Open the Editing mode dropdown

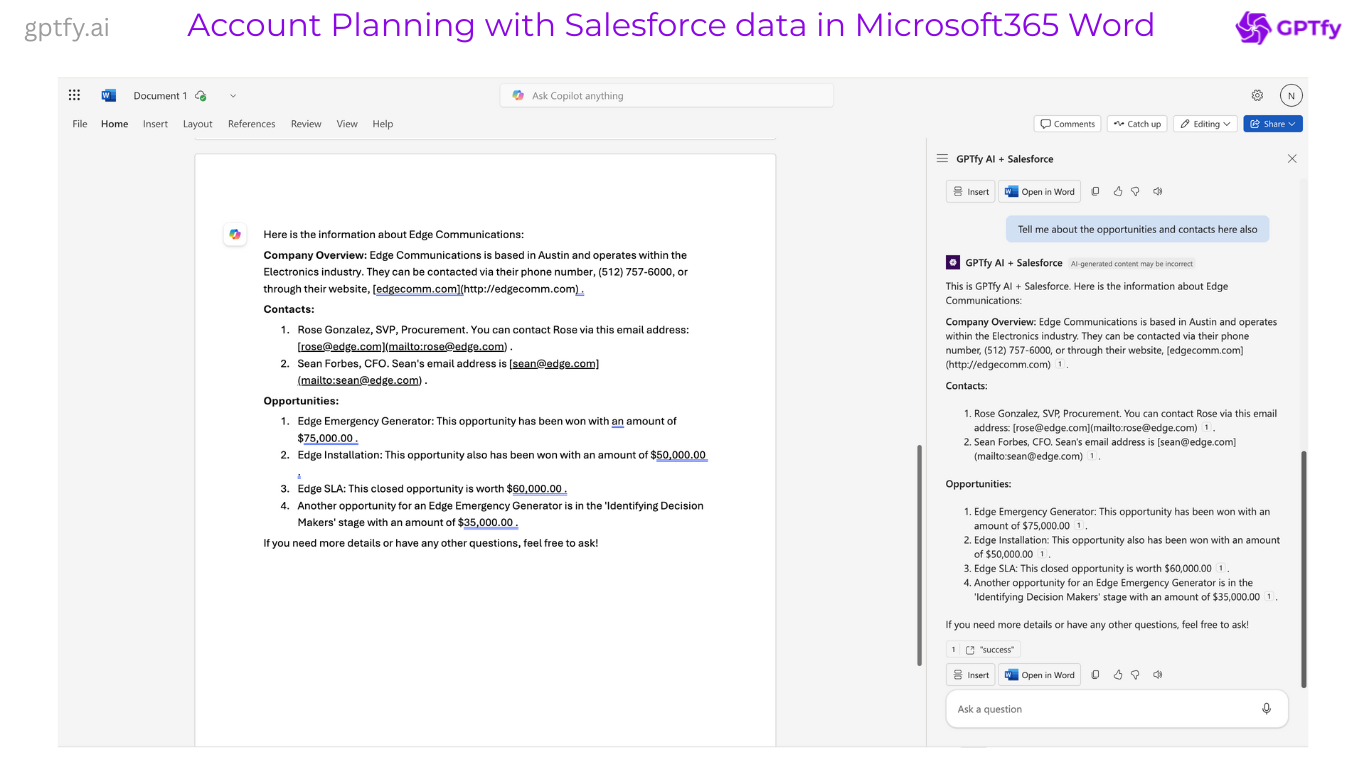[x=1205, y=124]
